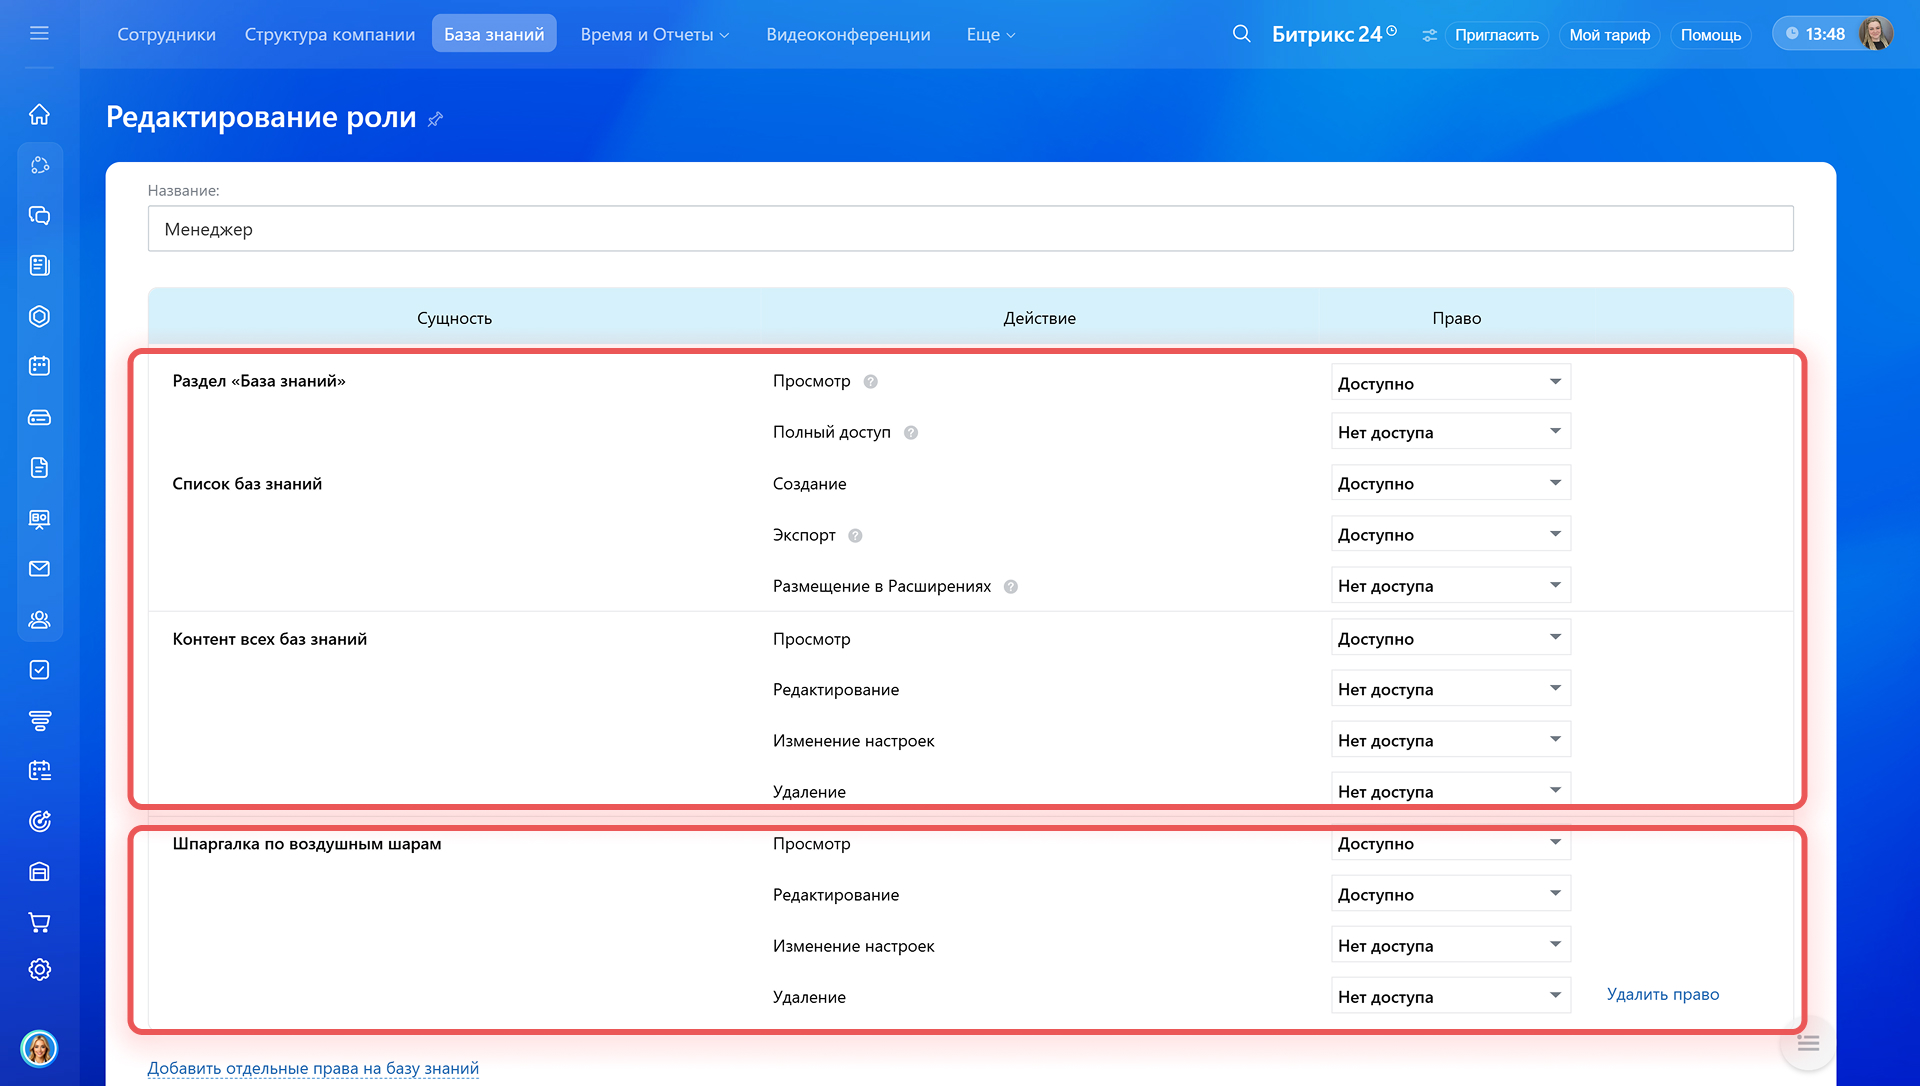The image size is (1920, 1086).
Task: Click the pin icon beside page title
Action: tap(435, 119)
